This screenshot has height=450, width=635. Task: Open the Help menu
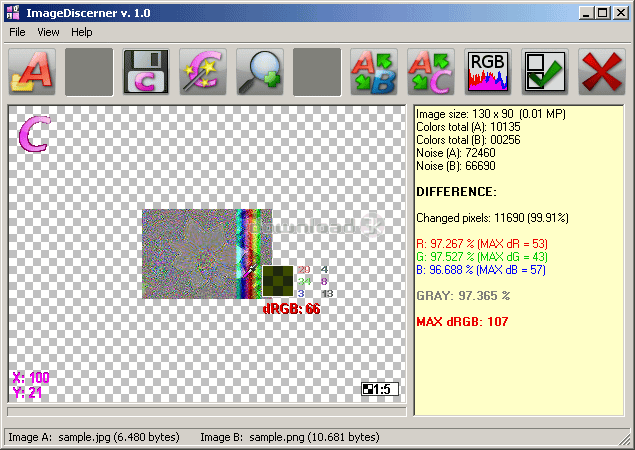[x=81, y=32]
